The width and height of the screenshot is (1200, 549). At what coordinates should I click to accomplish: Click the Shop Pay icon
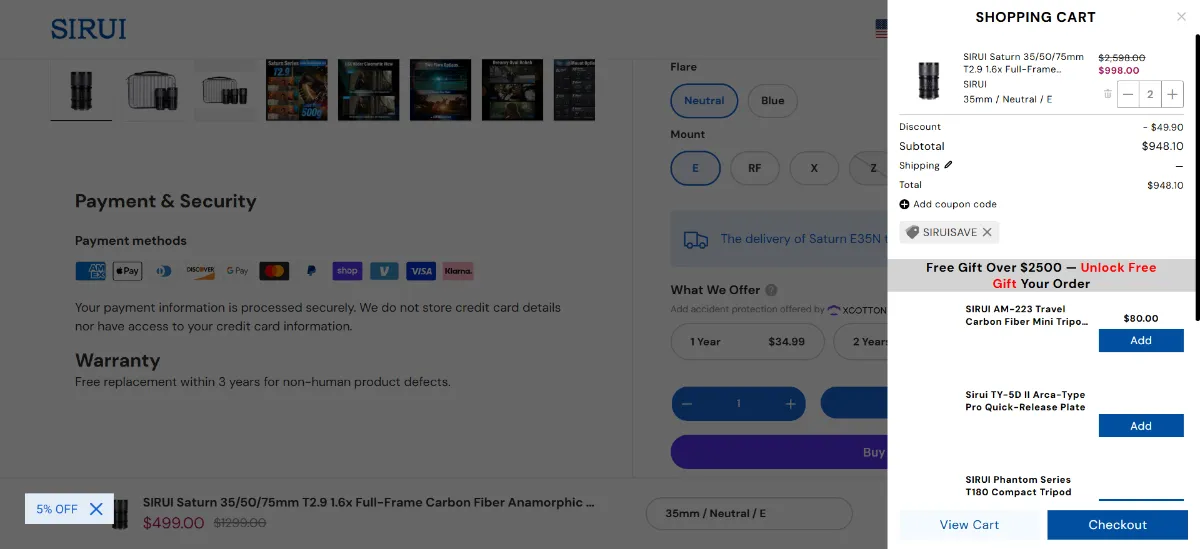(347, 271)
